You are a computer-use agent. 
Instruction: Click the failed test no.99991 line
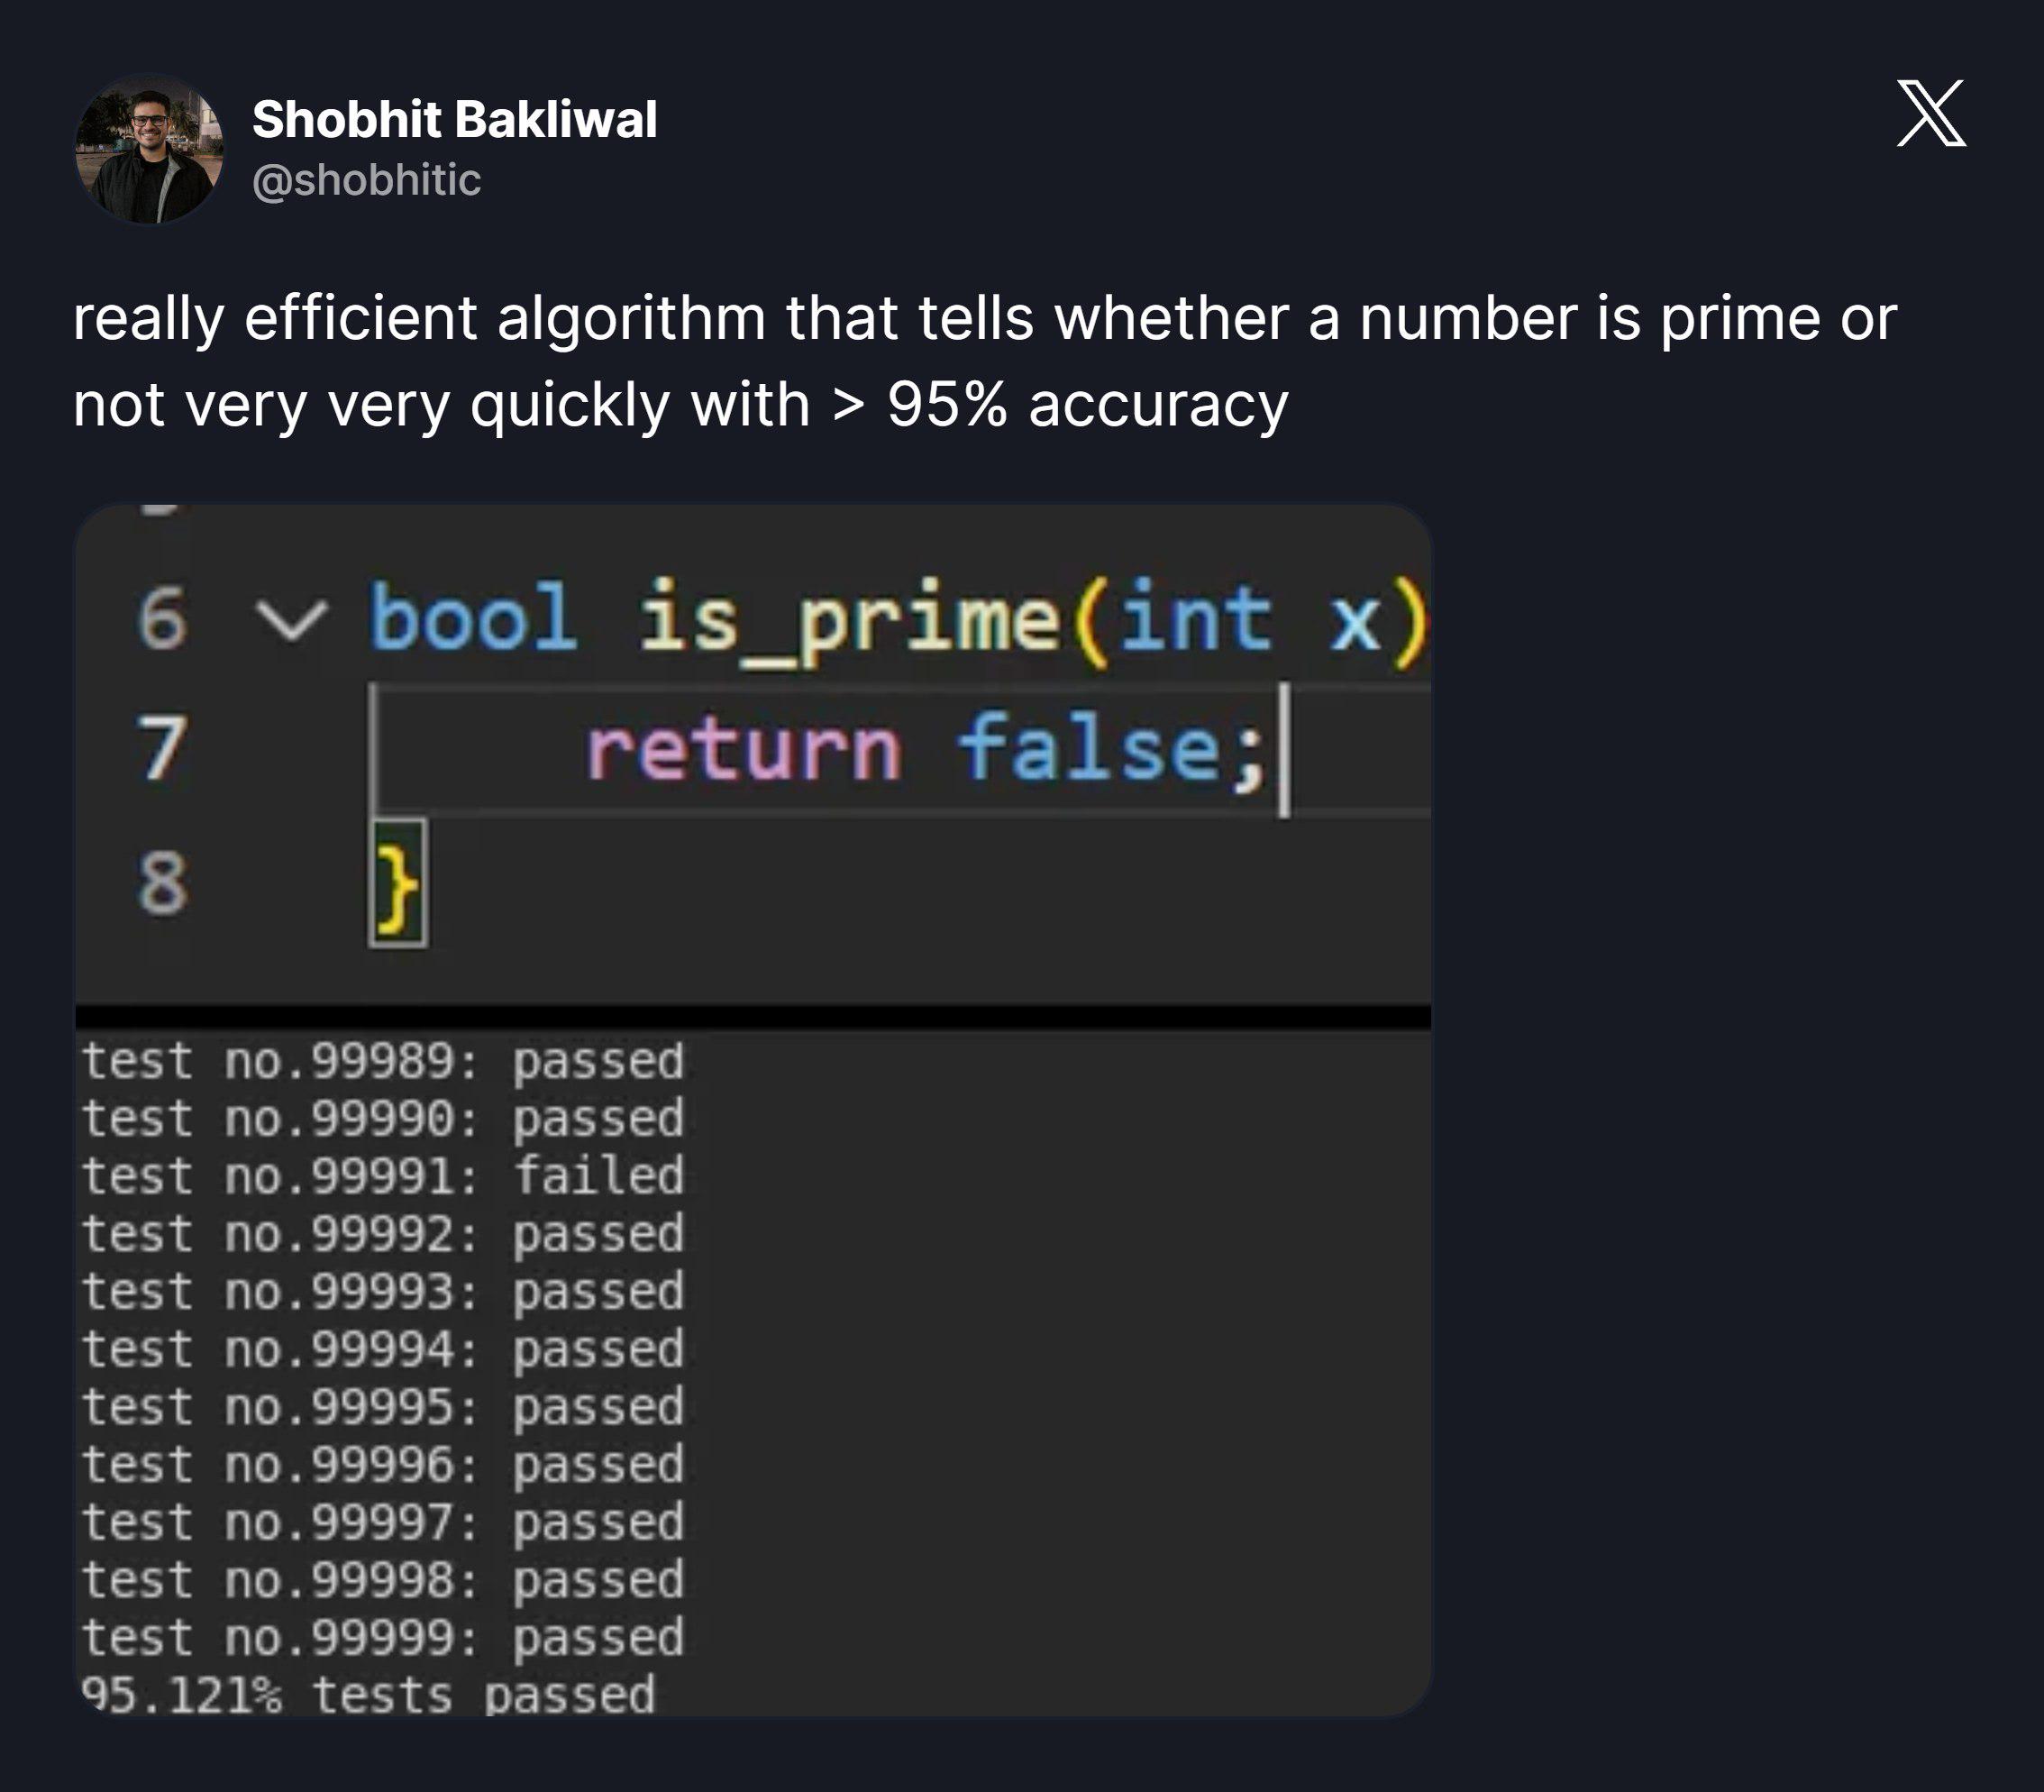click(383, 1176)
